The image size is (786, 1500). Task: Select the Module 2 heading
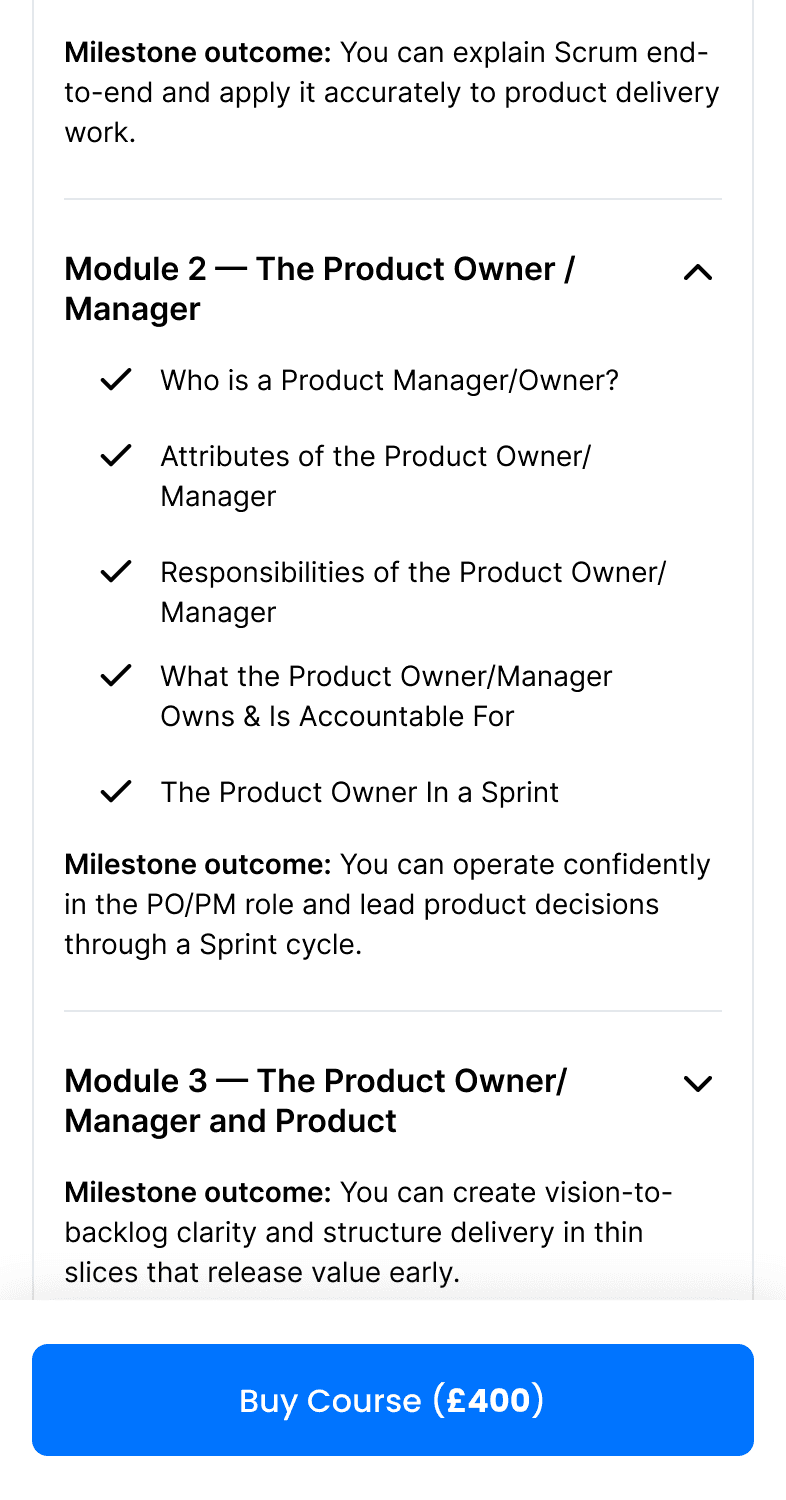(320, 288)
